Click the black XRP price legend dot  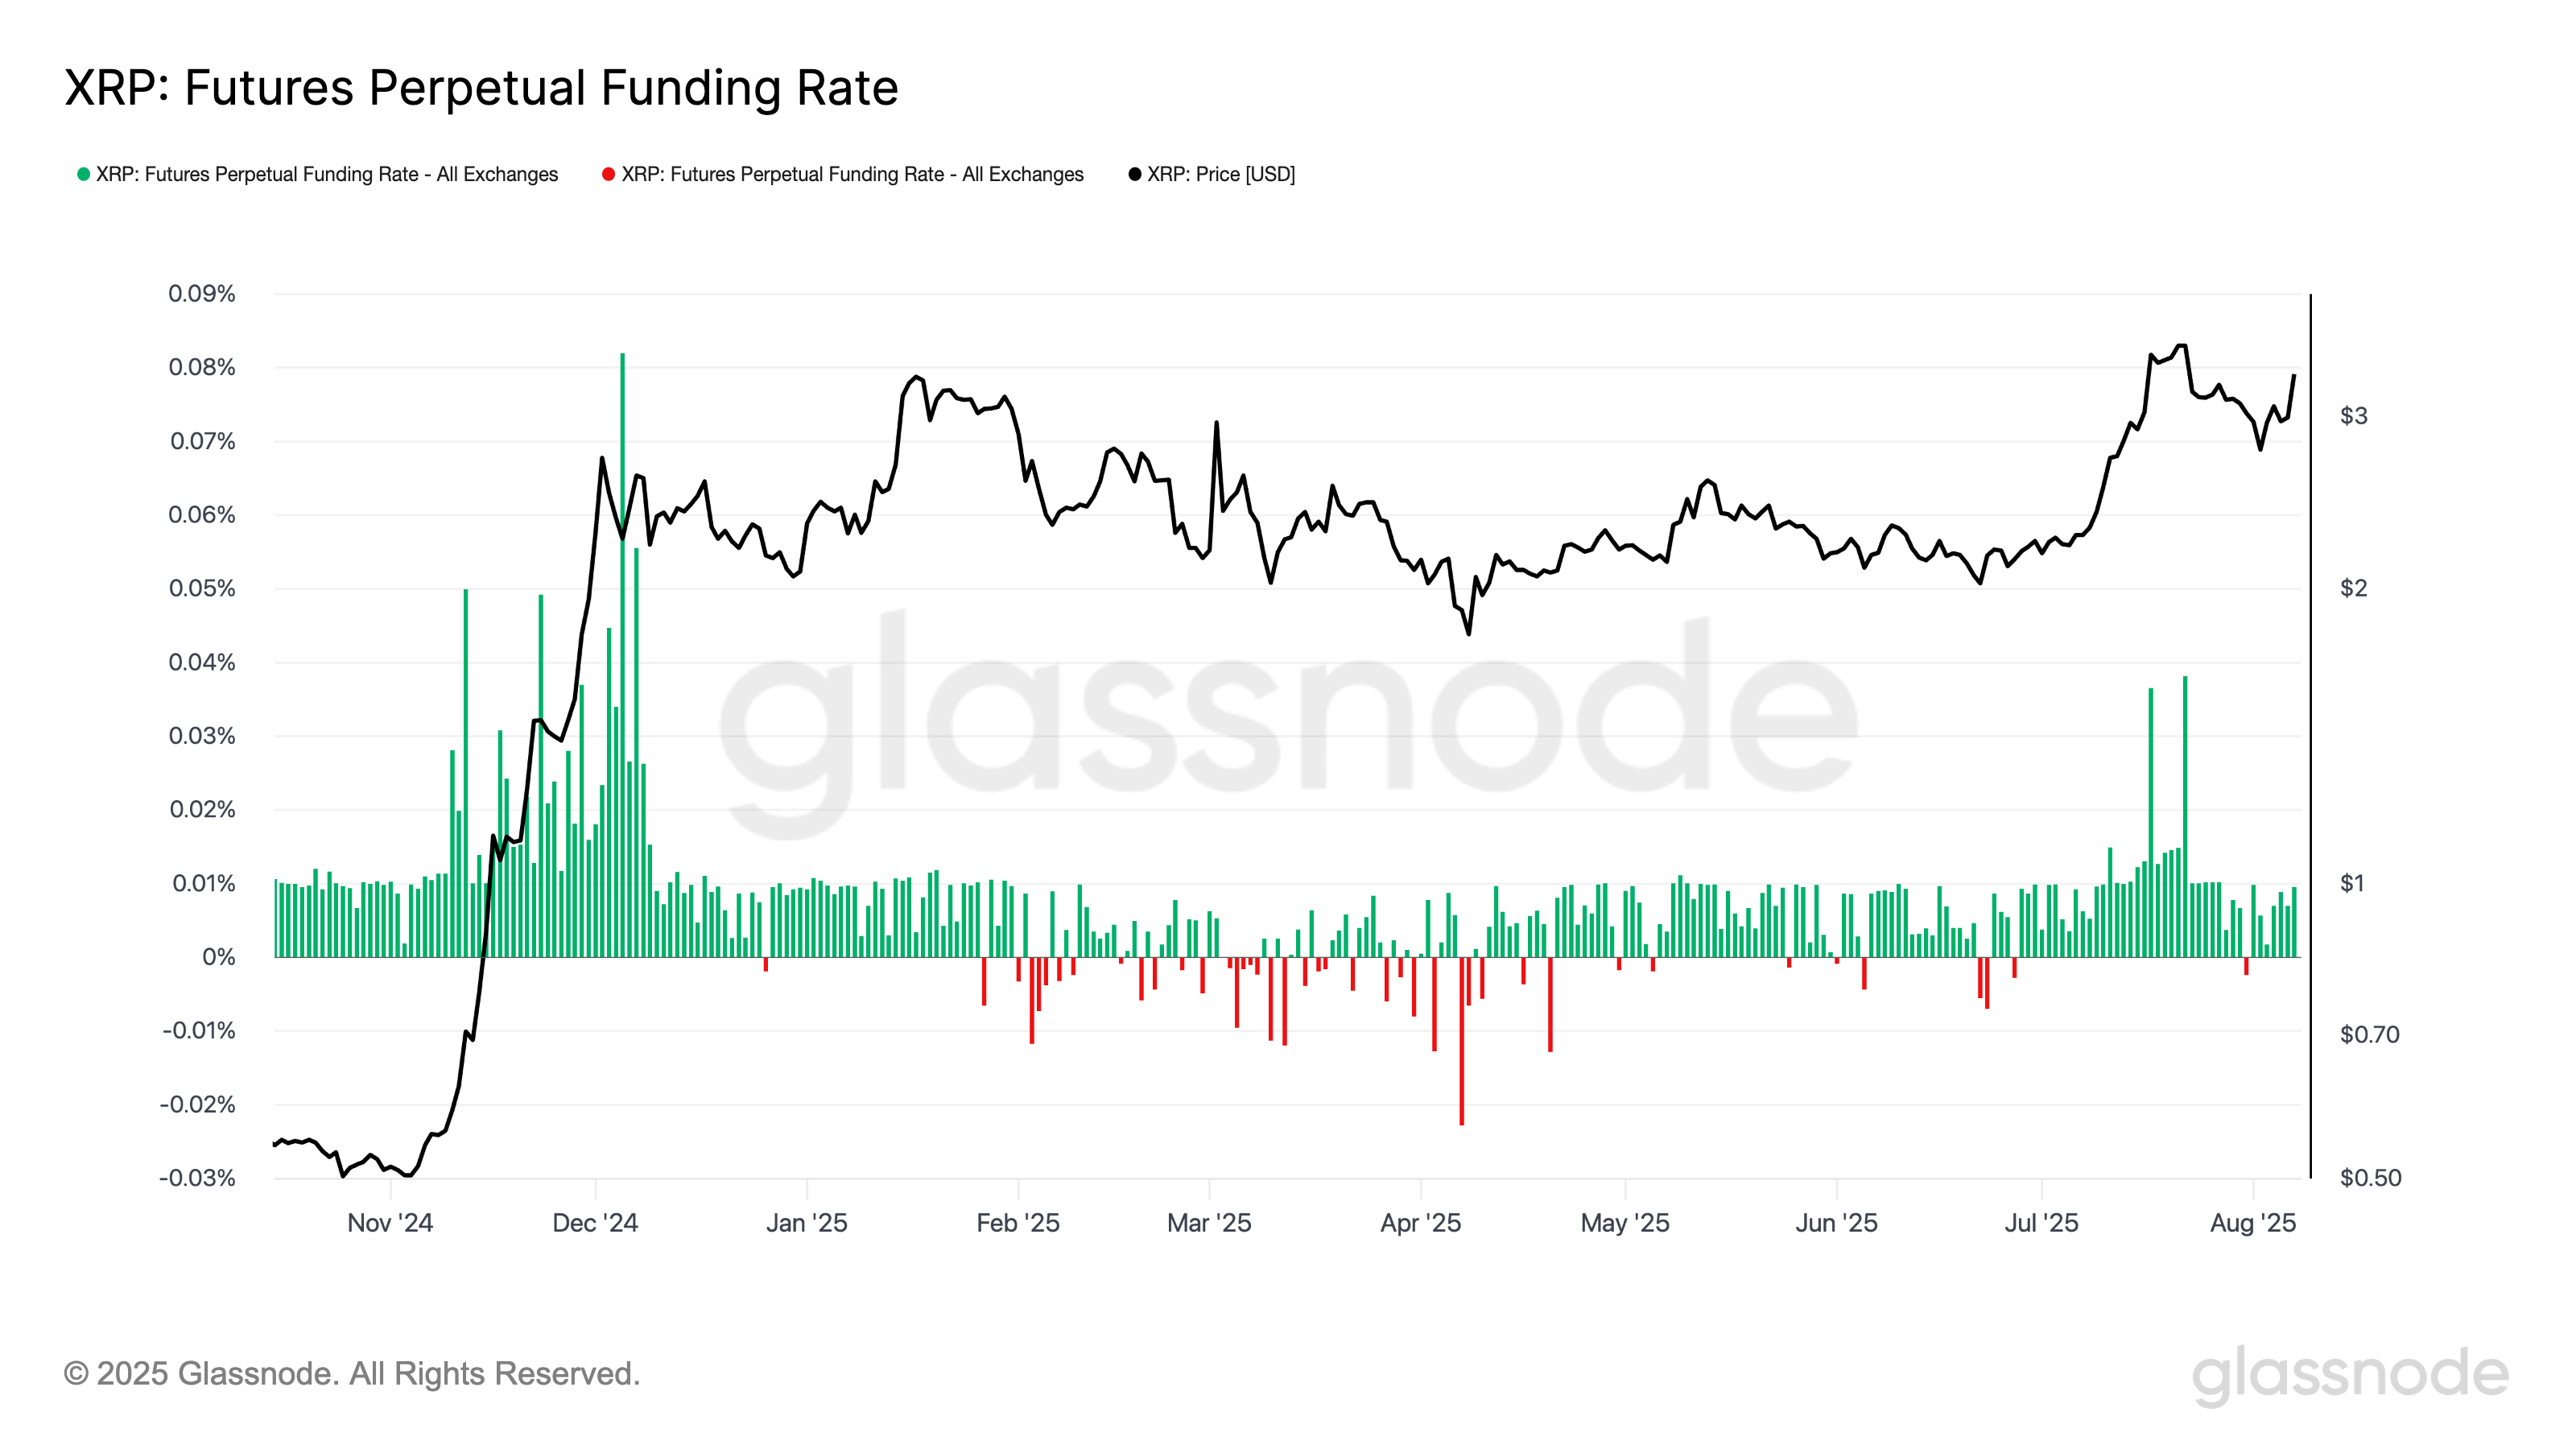[x=1134, y=174]
